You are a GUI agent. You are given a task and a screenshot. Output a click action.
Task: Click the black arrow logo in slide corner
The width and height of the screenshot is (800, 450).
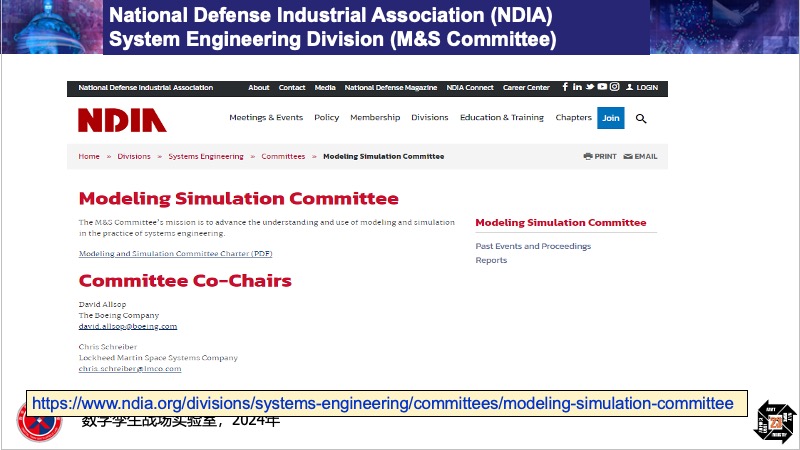pos(775,421)
